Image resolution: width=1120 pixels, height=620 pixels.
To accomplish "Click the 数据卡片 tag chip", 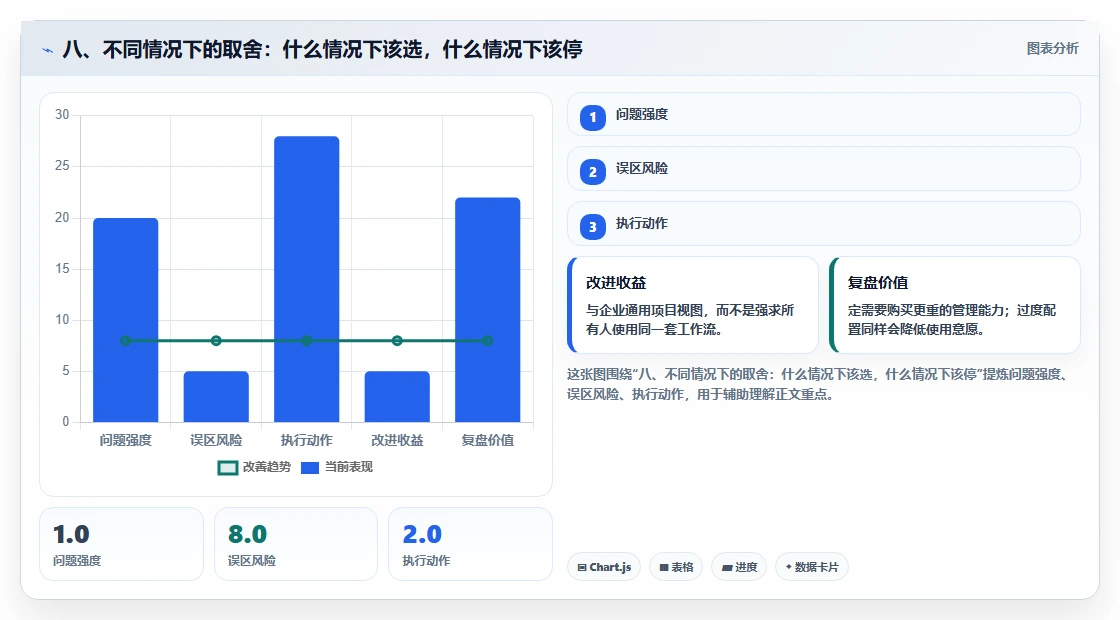I will point(811,567).
